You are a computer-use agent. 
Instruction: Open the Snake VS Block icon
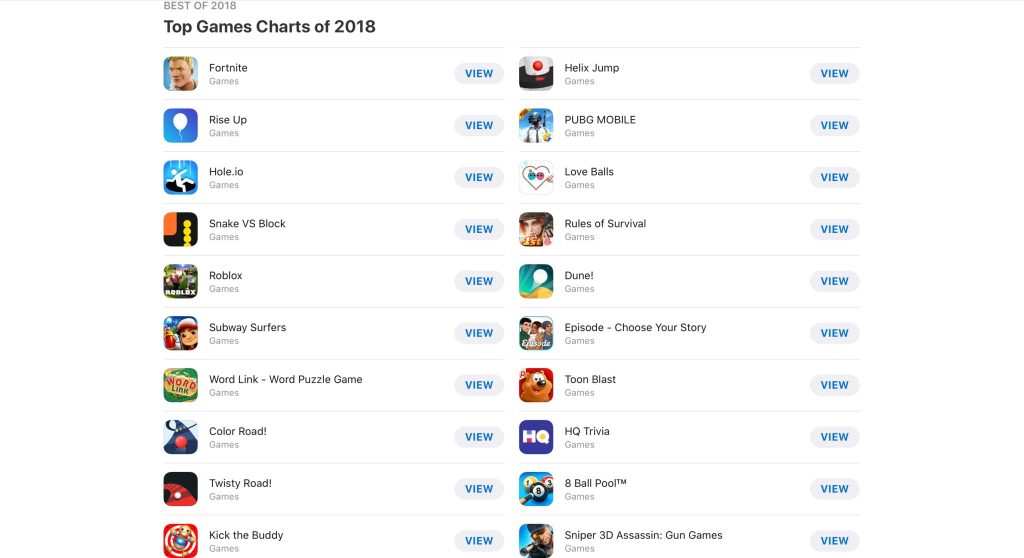coord(180,229)
